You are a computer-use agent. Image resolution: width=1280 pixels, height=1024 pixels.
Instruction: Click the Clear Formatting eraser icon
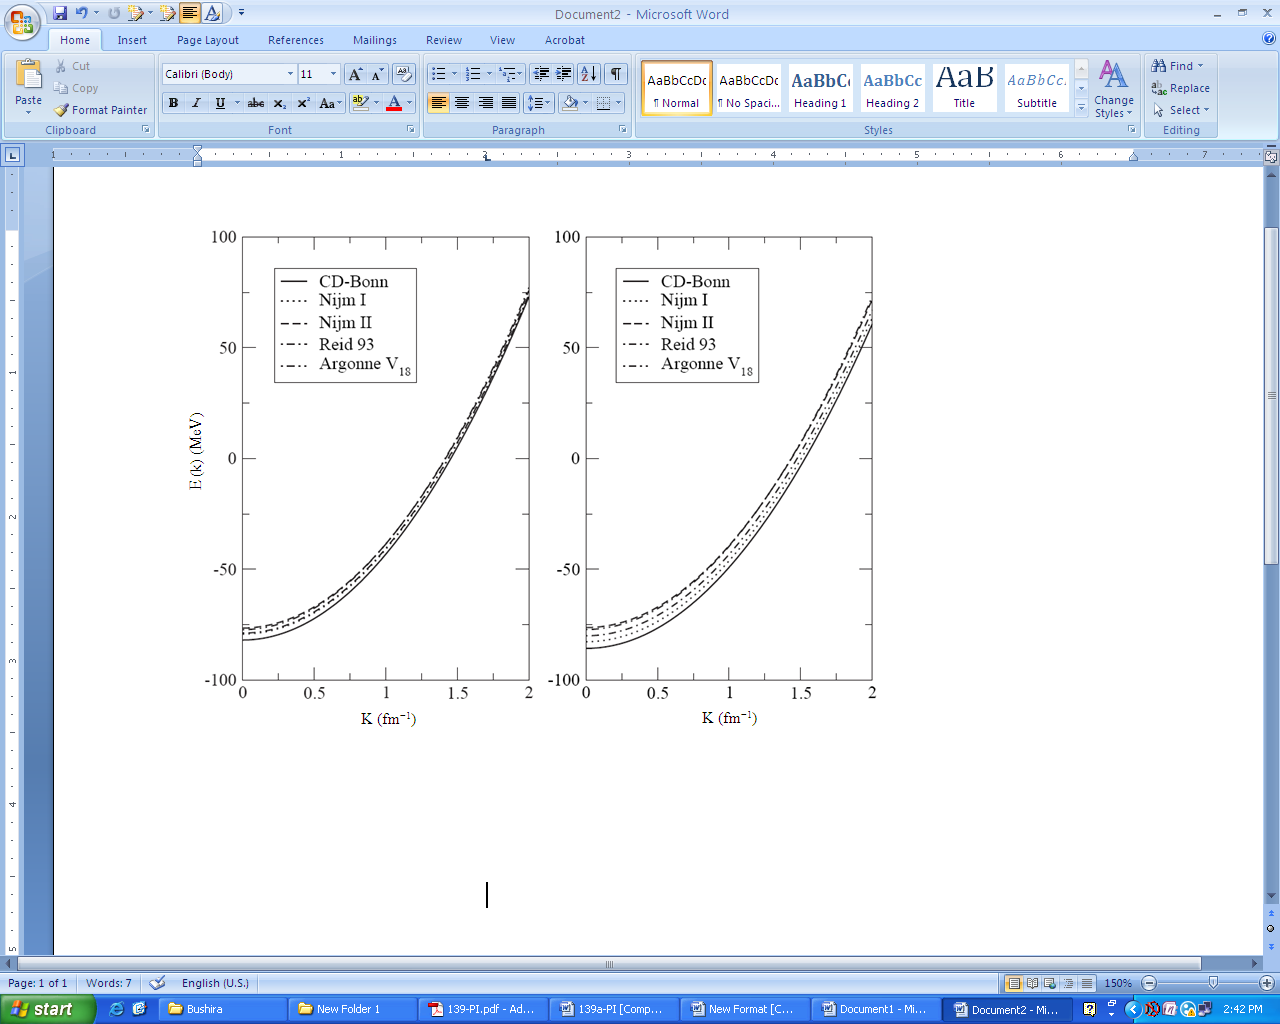pos(404,74)
